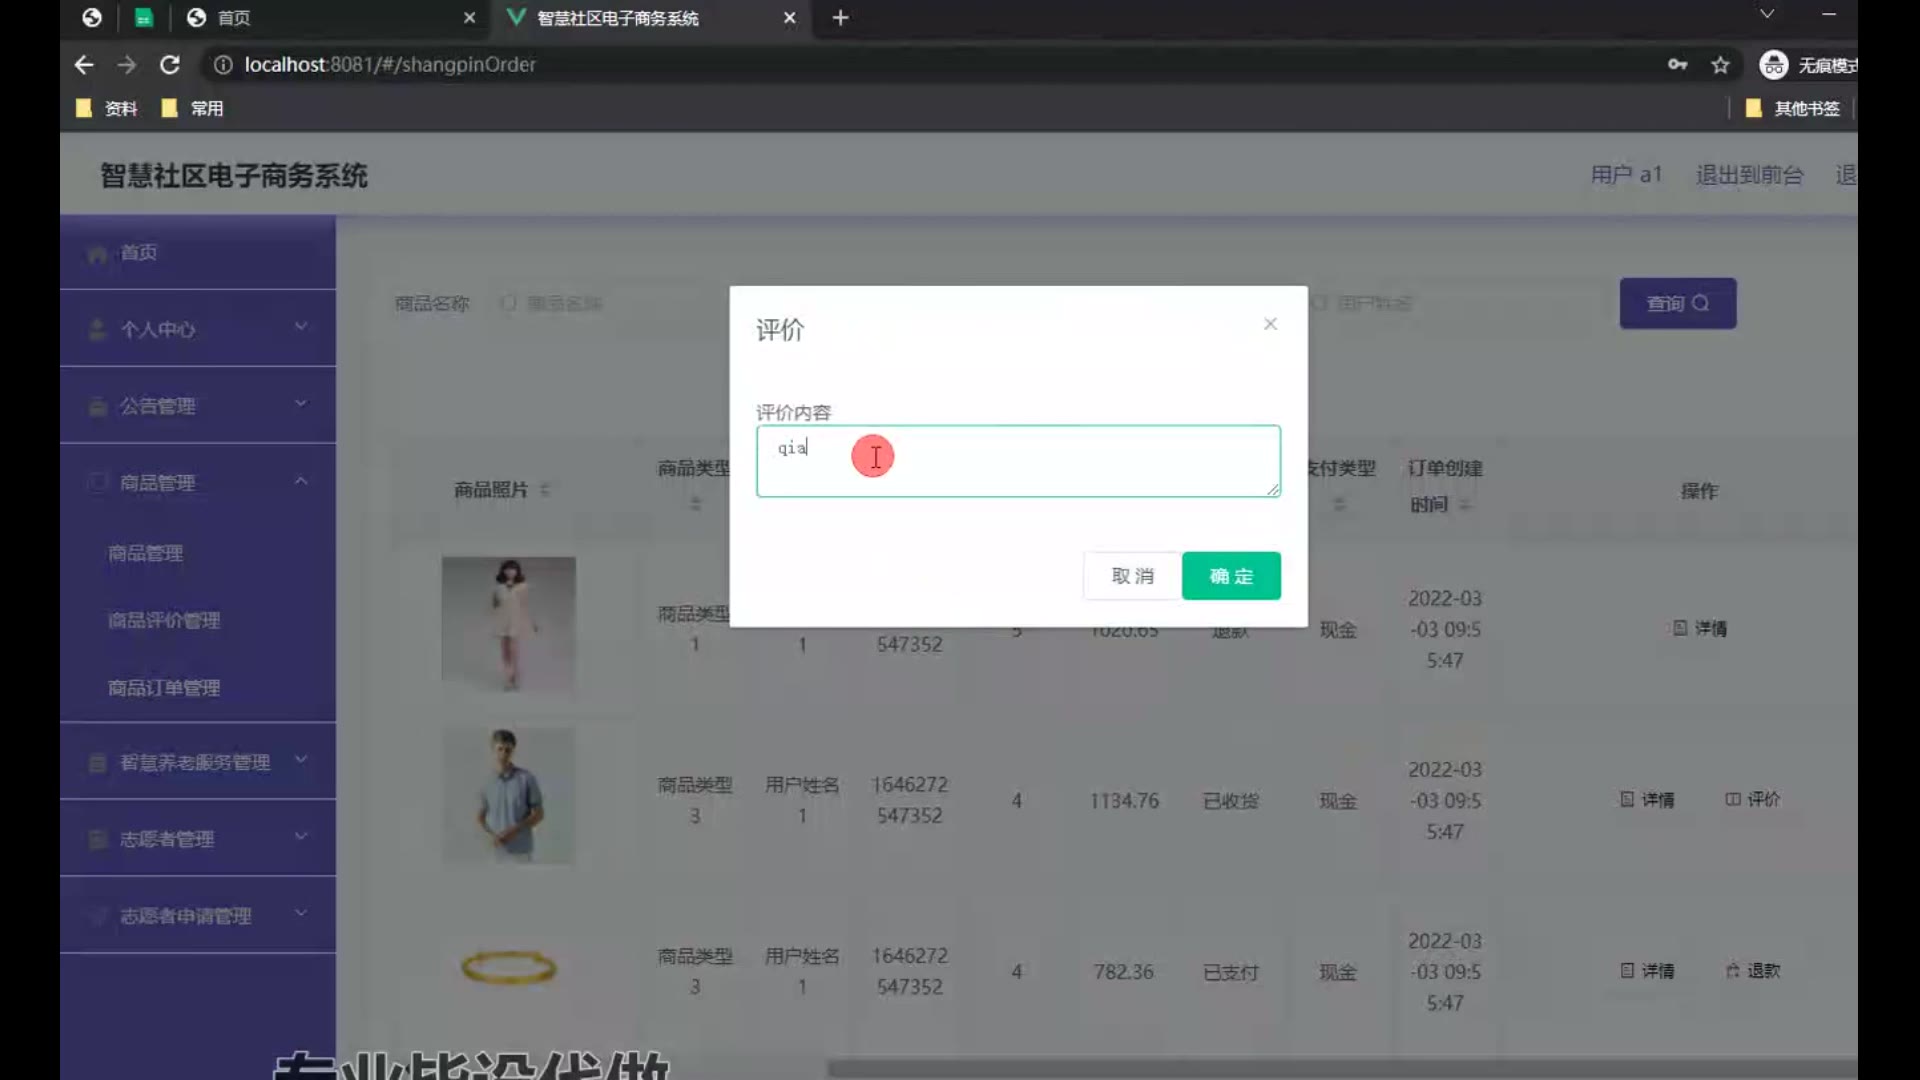Expand the 志愿者申请管理 sidebar menu
The image size is (1920, 1080).
tap(198, 916)
